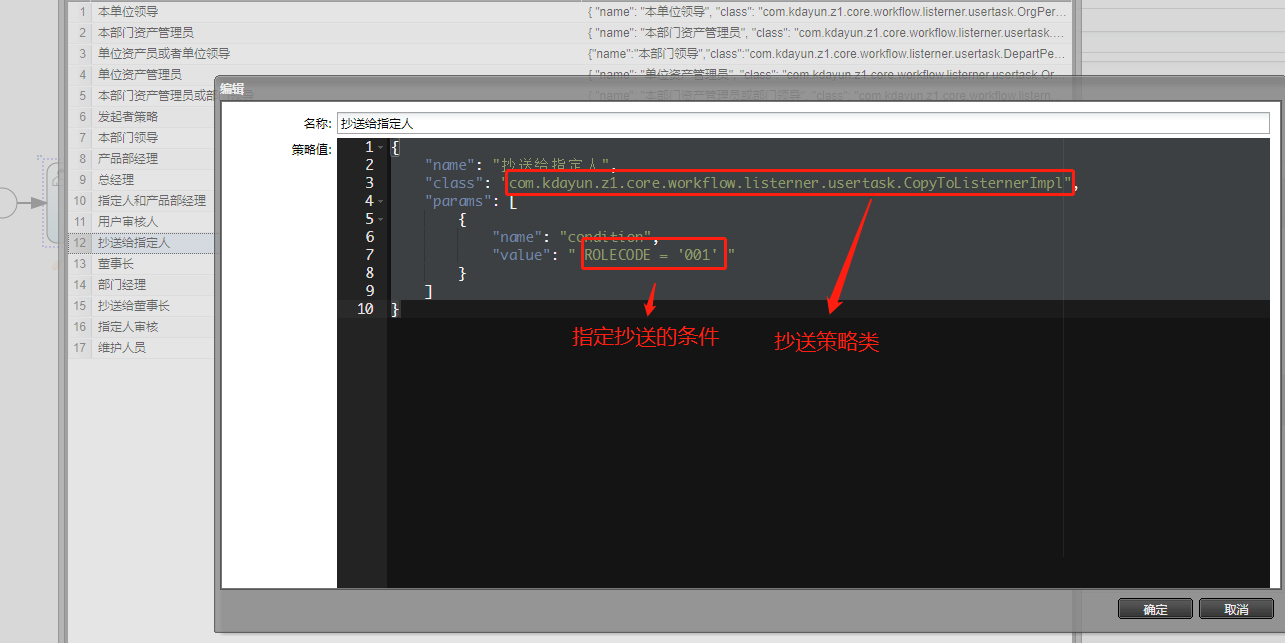Select the 用户审核人 row
The image size is (1285, 643).
[x=142, y=221]
